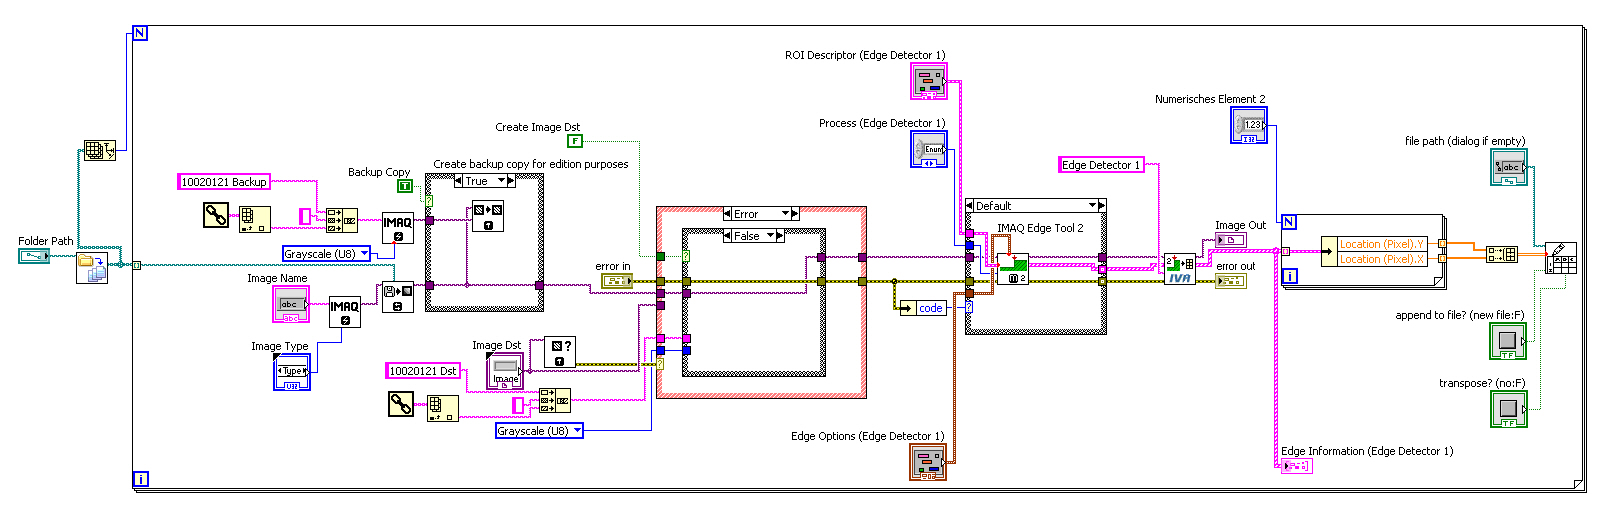Select the Image Name string terminal

291,304
